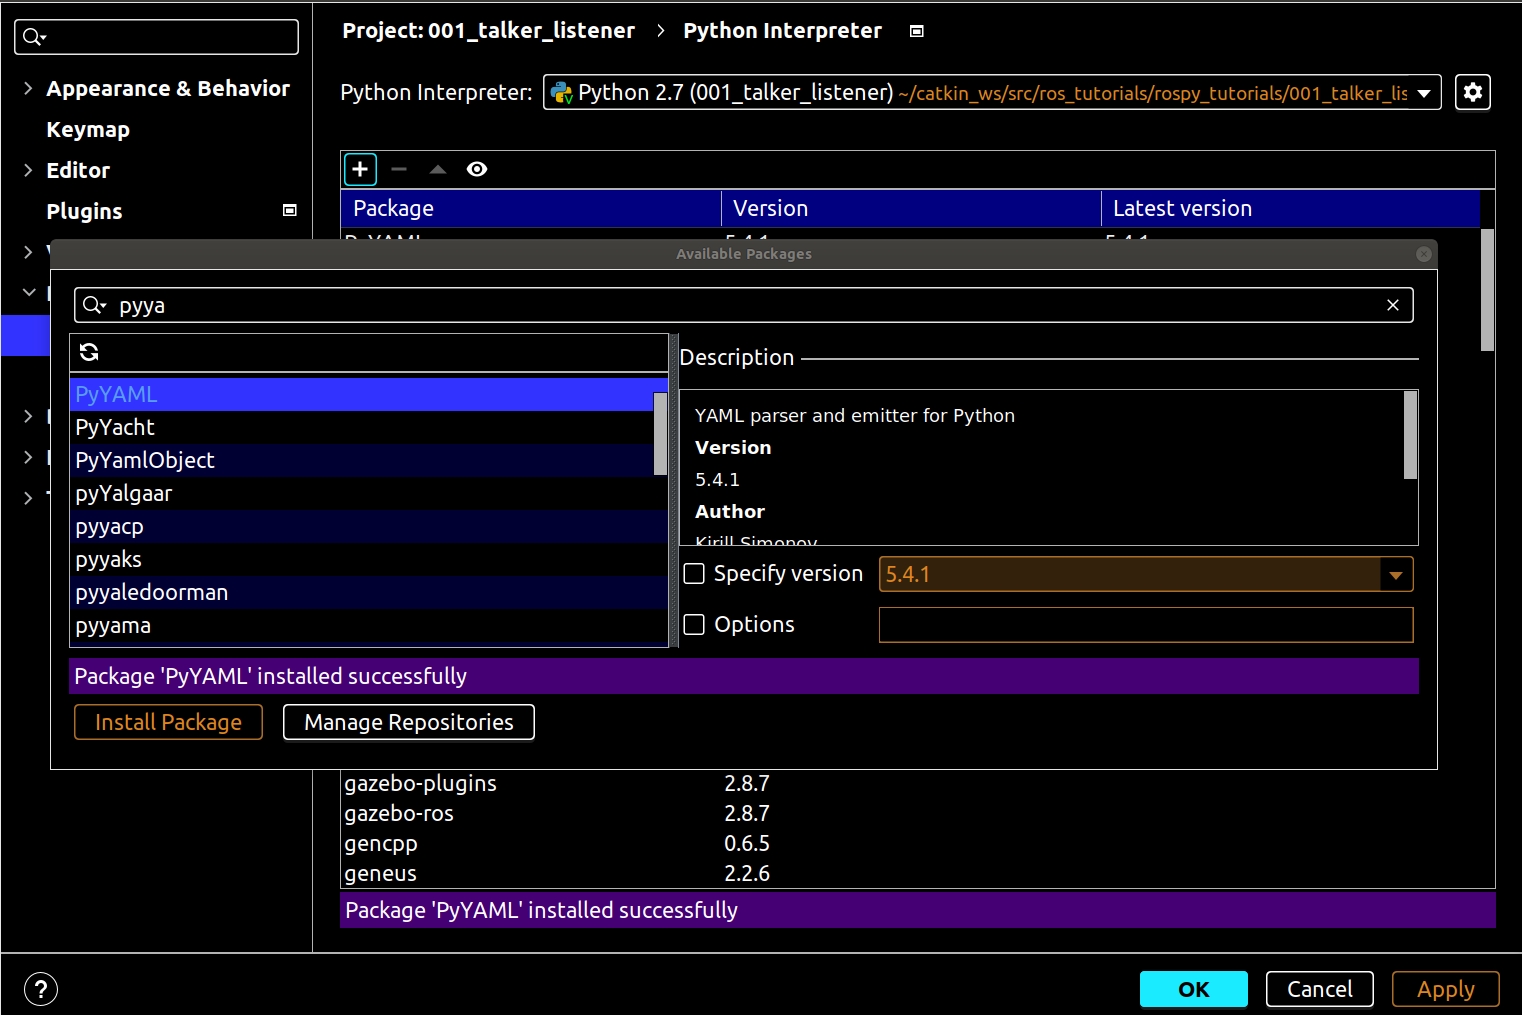Toggle the show early releases eye icon
This screenshot has width=1522, height=1015.
click(477, 169)
